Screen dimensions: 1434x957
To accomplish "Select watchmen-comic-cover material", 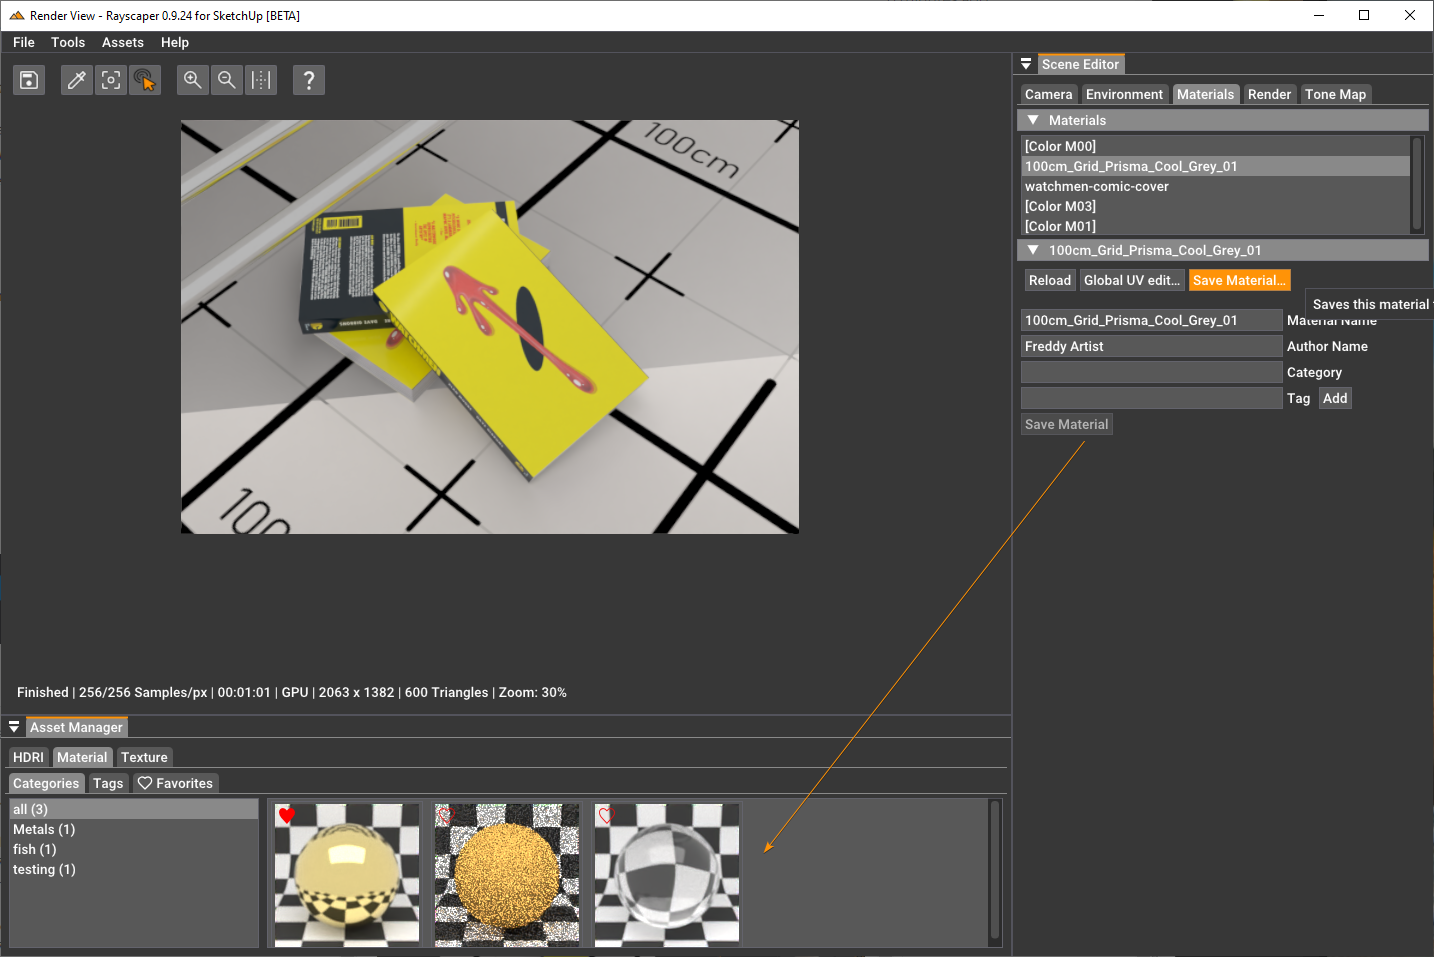I will (1215, 186).
